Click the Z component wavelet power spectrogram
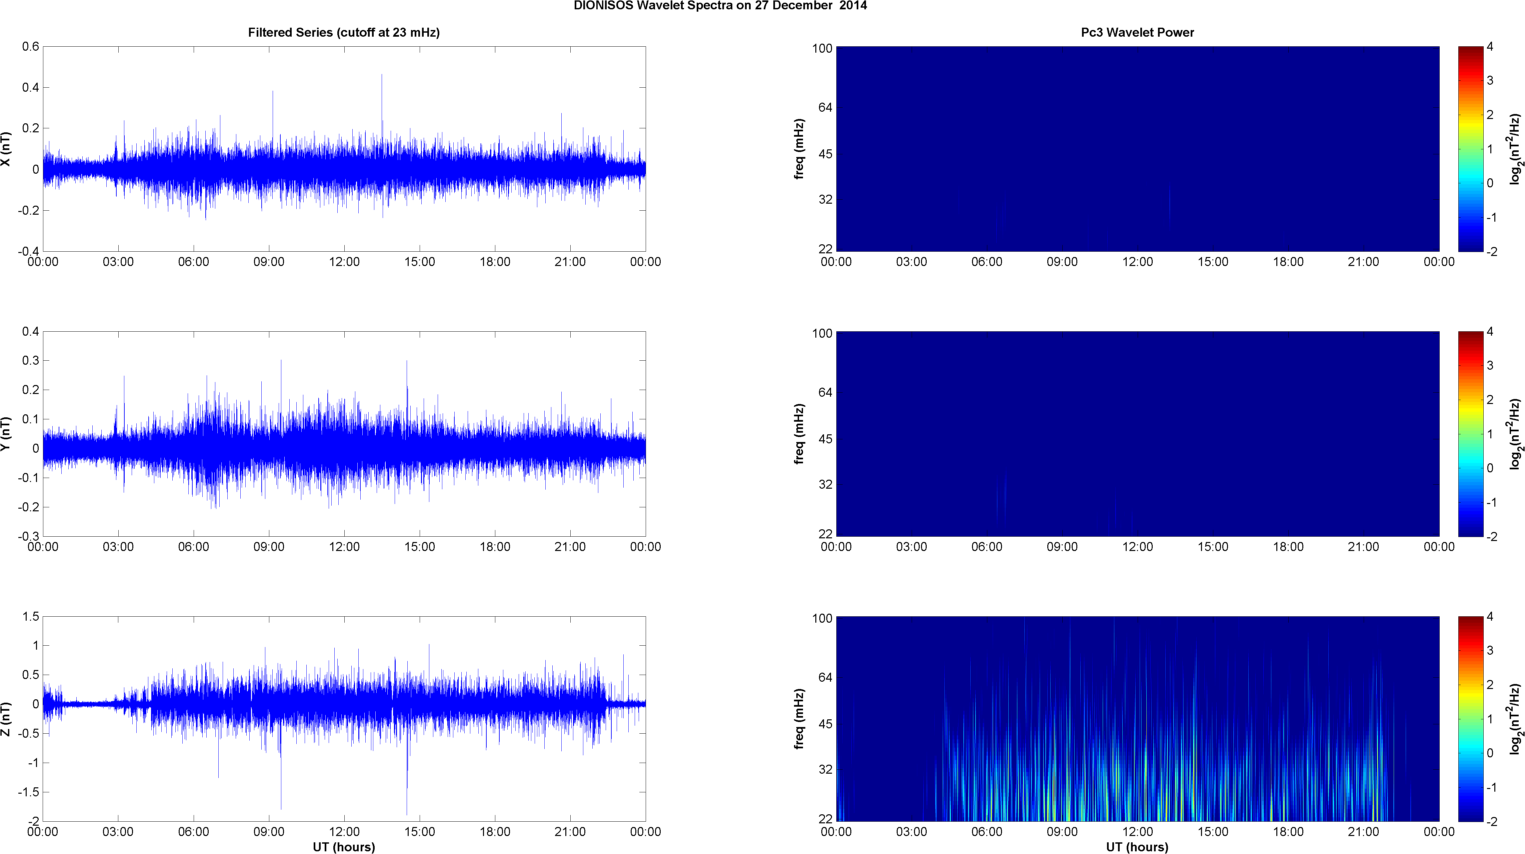Viewport: 1525px width, 854px height. coord(1137,719)
